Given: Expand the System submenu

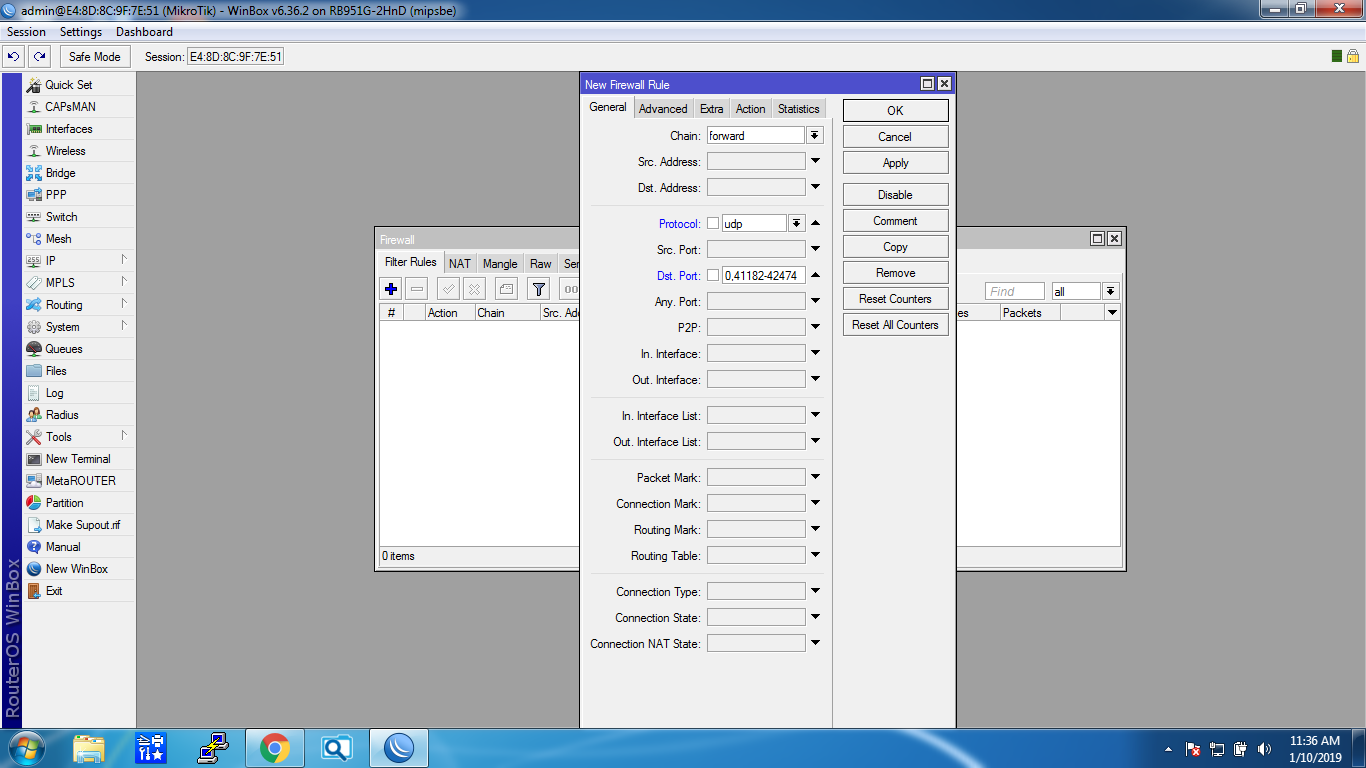Looking at the screenshot, I should tap(124, 326).
